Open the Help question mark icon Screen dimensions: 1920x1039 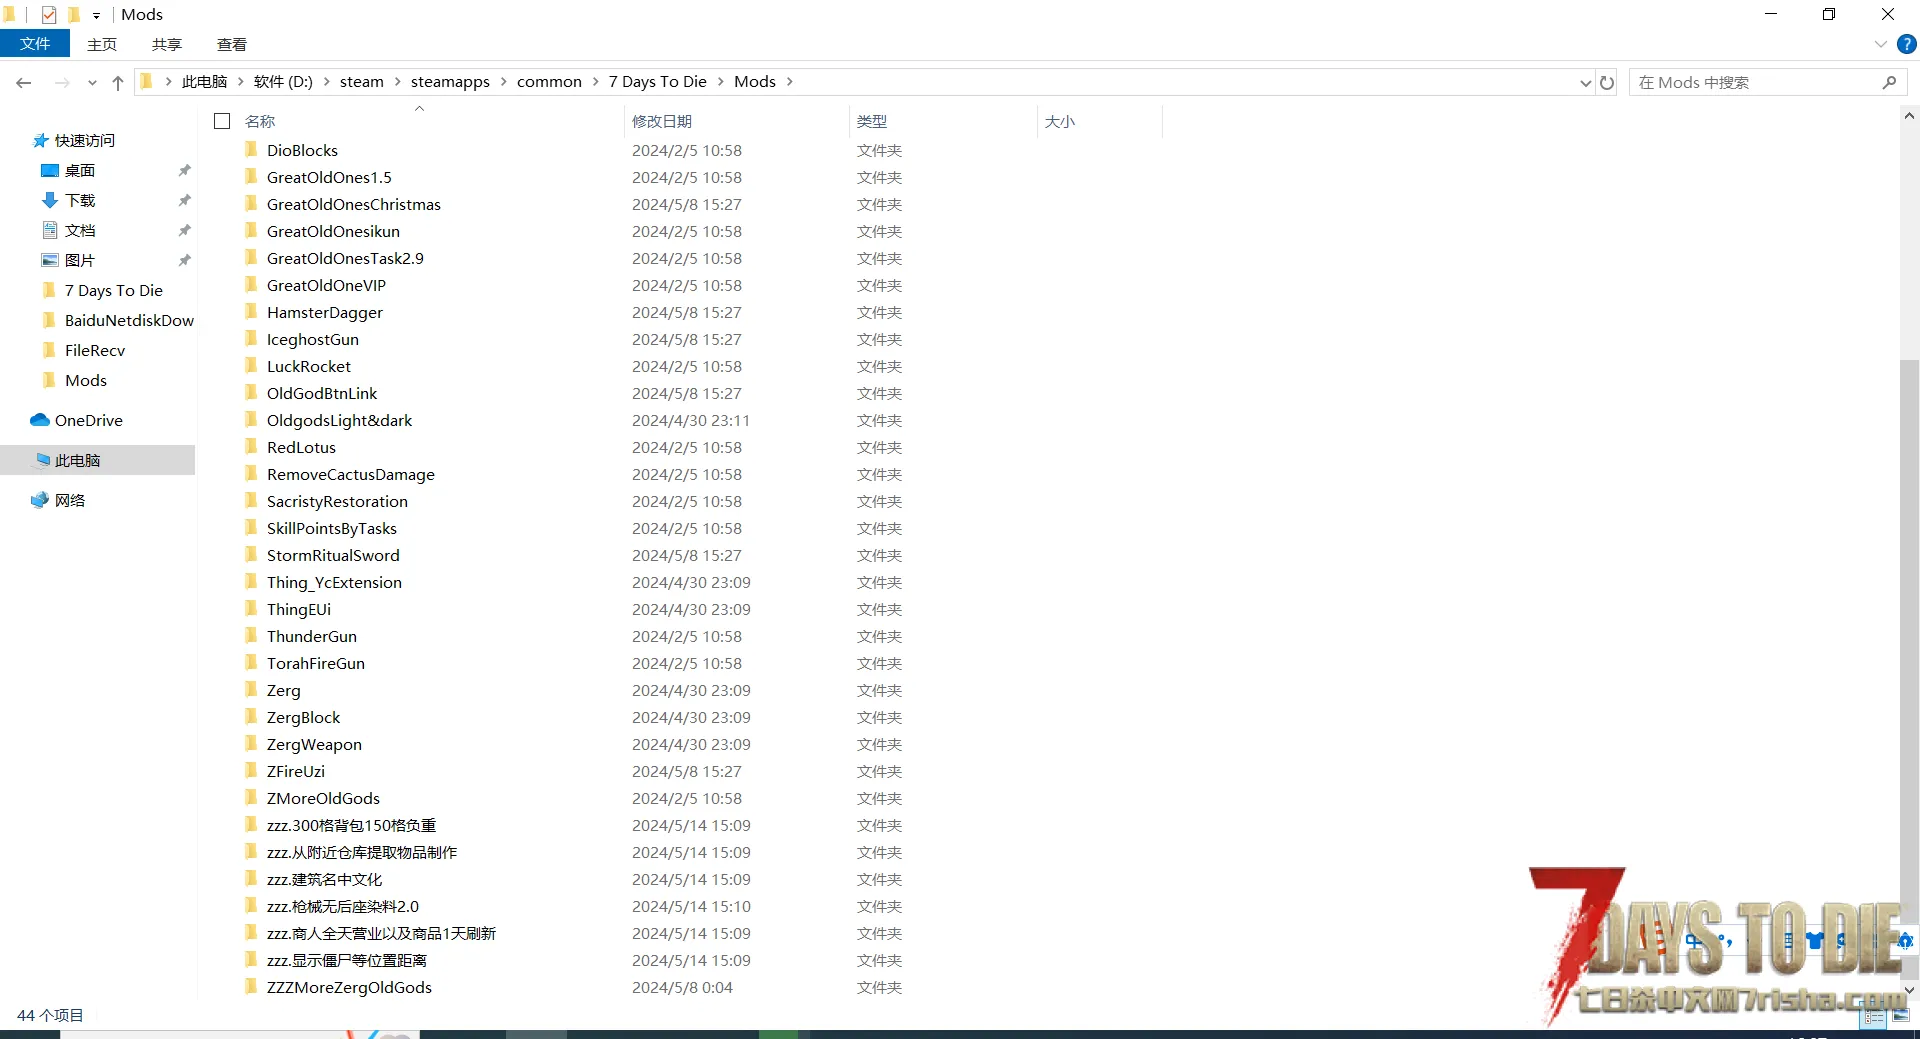tap(1907, 44)
